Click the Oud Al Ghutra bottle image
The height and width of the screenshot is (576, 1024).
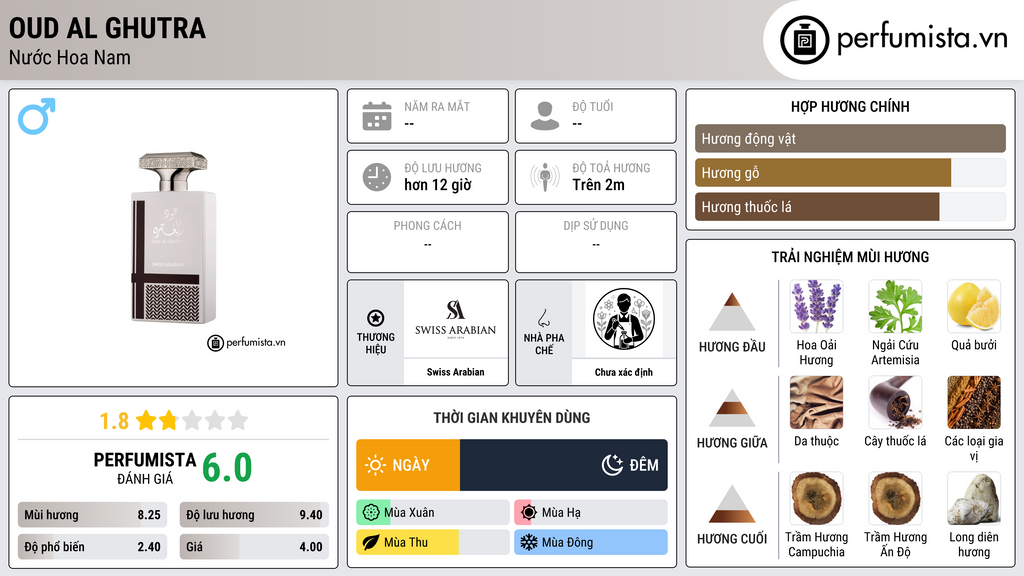pyautogui.click(x=173, y=238)
